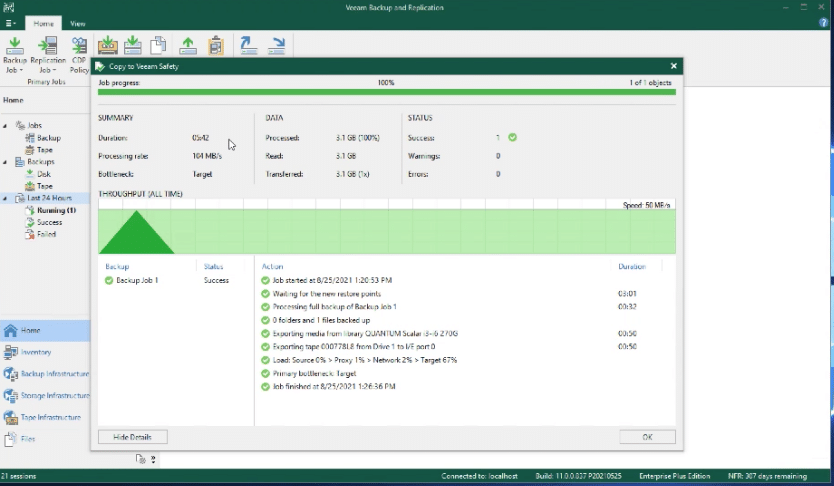Open the Storage Infrastructure view

tap(45, 396)
